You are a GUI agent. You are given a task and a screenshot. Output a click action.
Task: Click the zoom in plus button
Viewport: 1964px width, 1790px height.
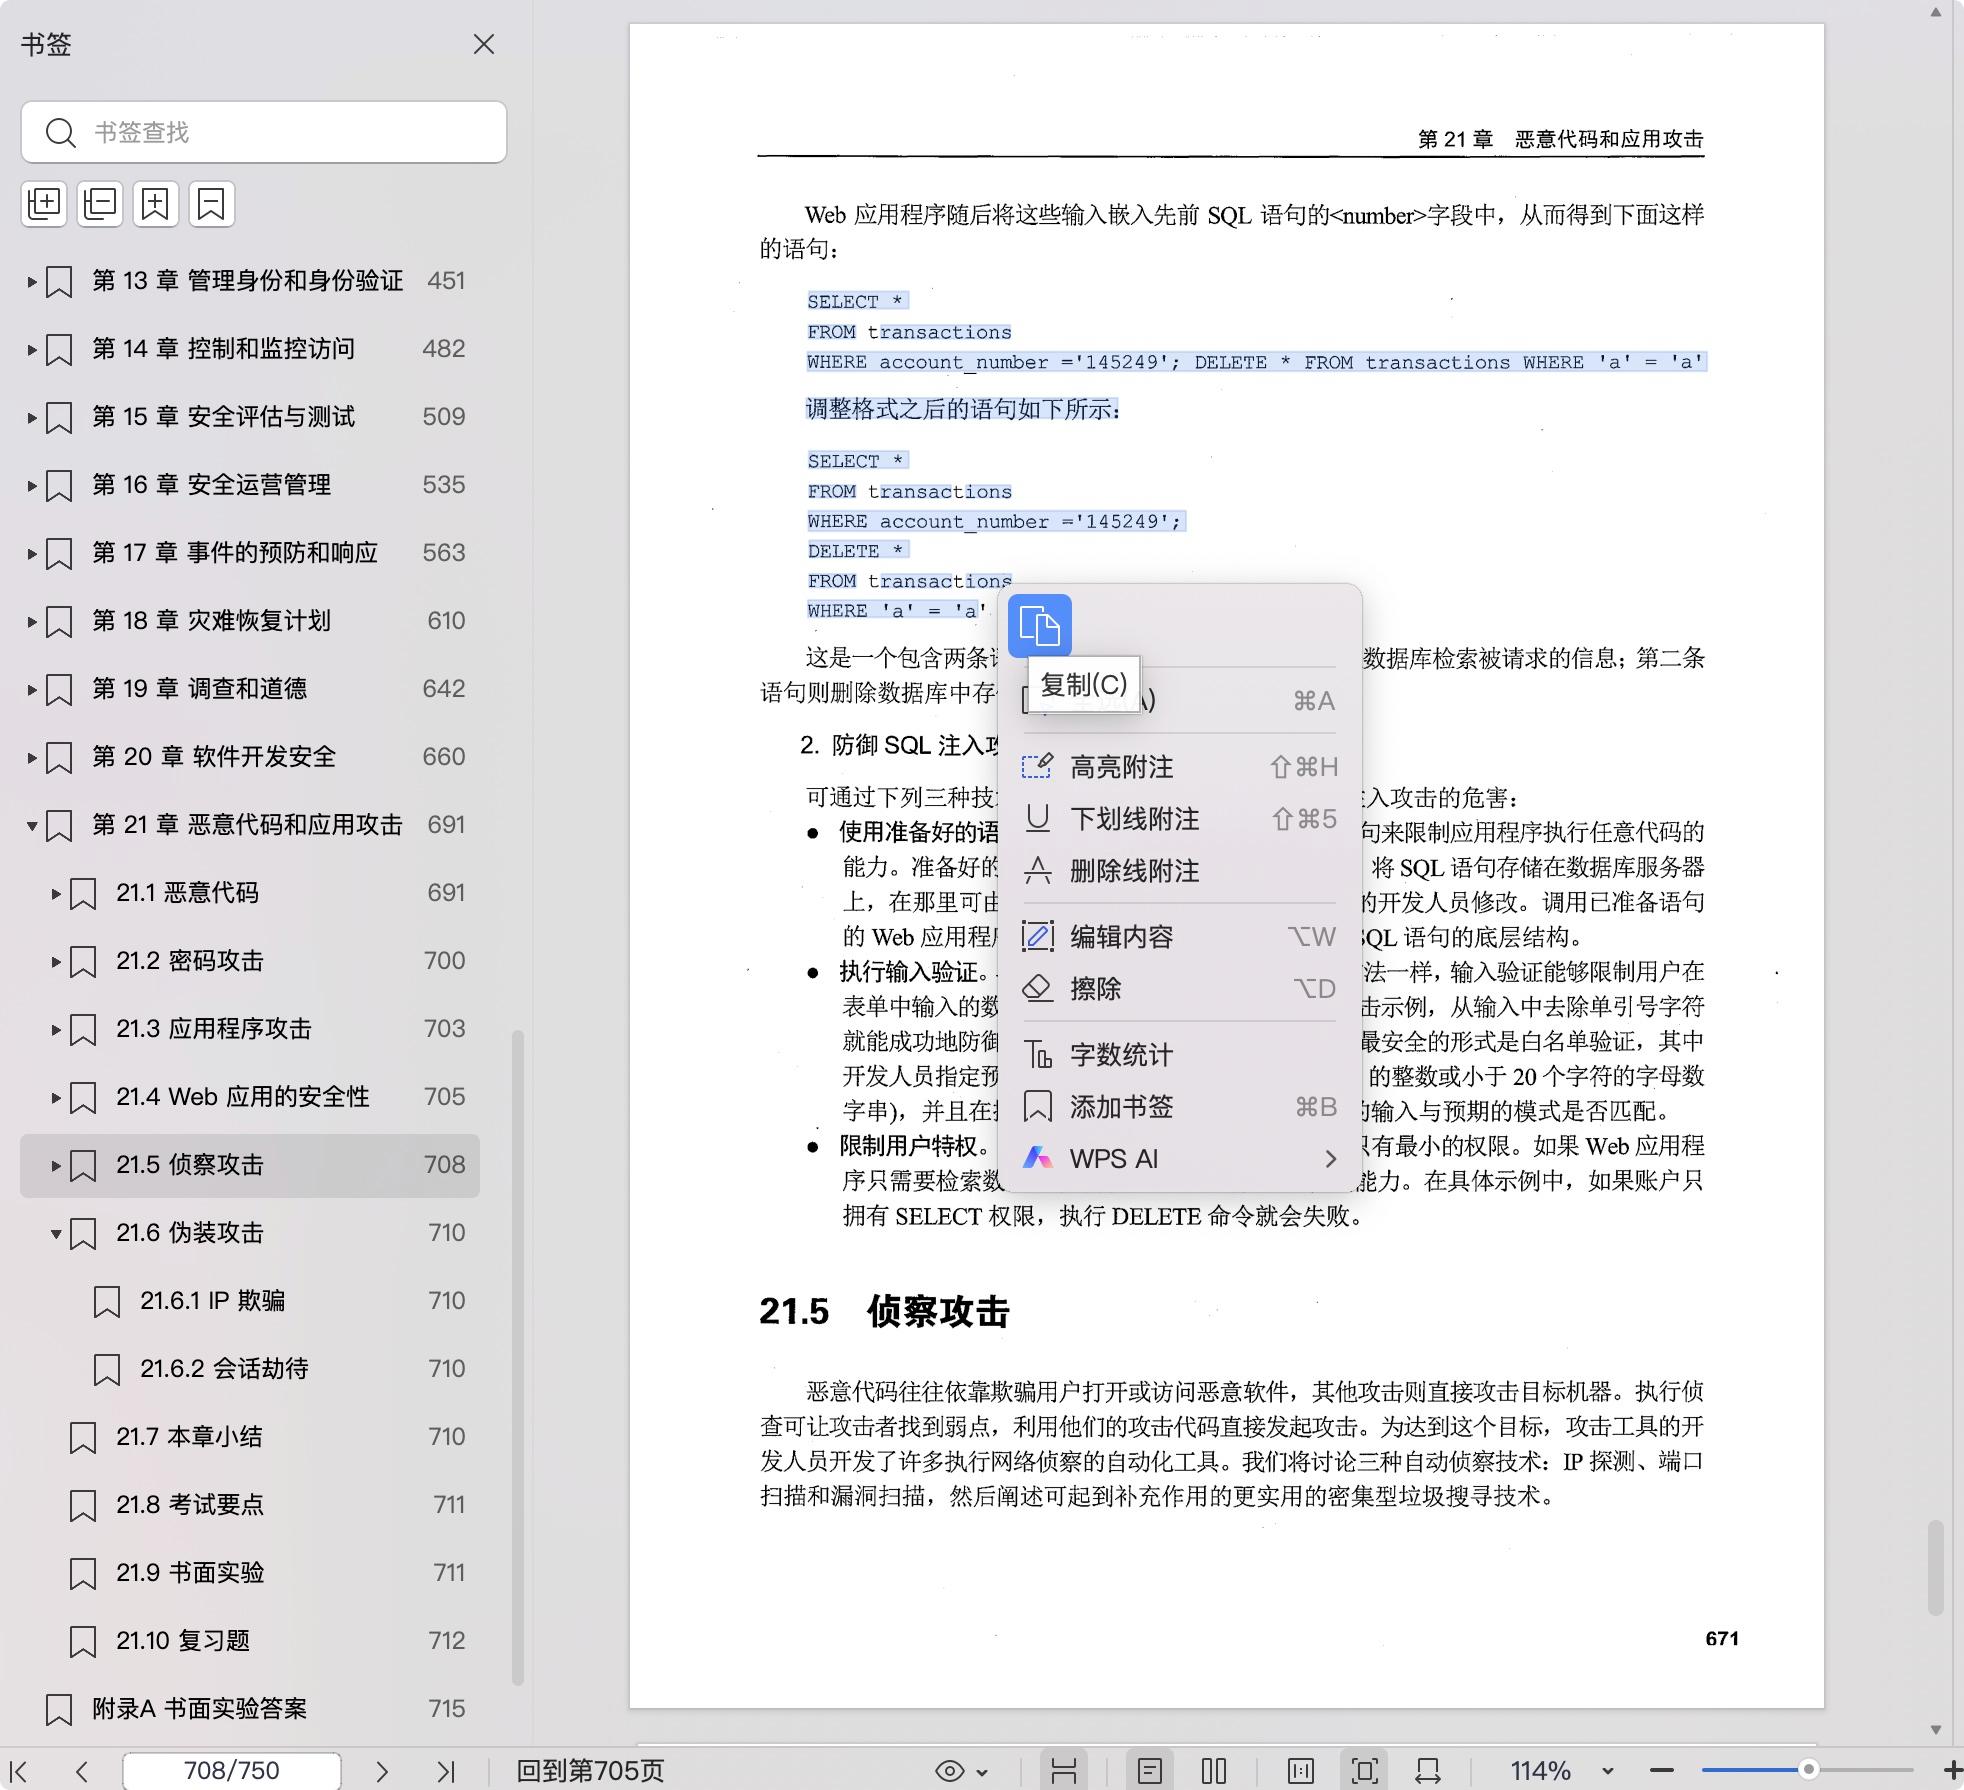(x=1951, y=1771)
